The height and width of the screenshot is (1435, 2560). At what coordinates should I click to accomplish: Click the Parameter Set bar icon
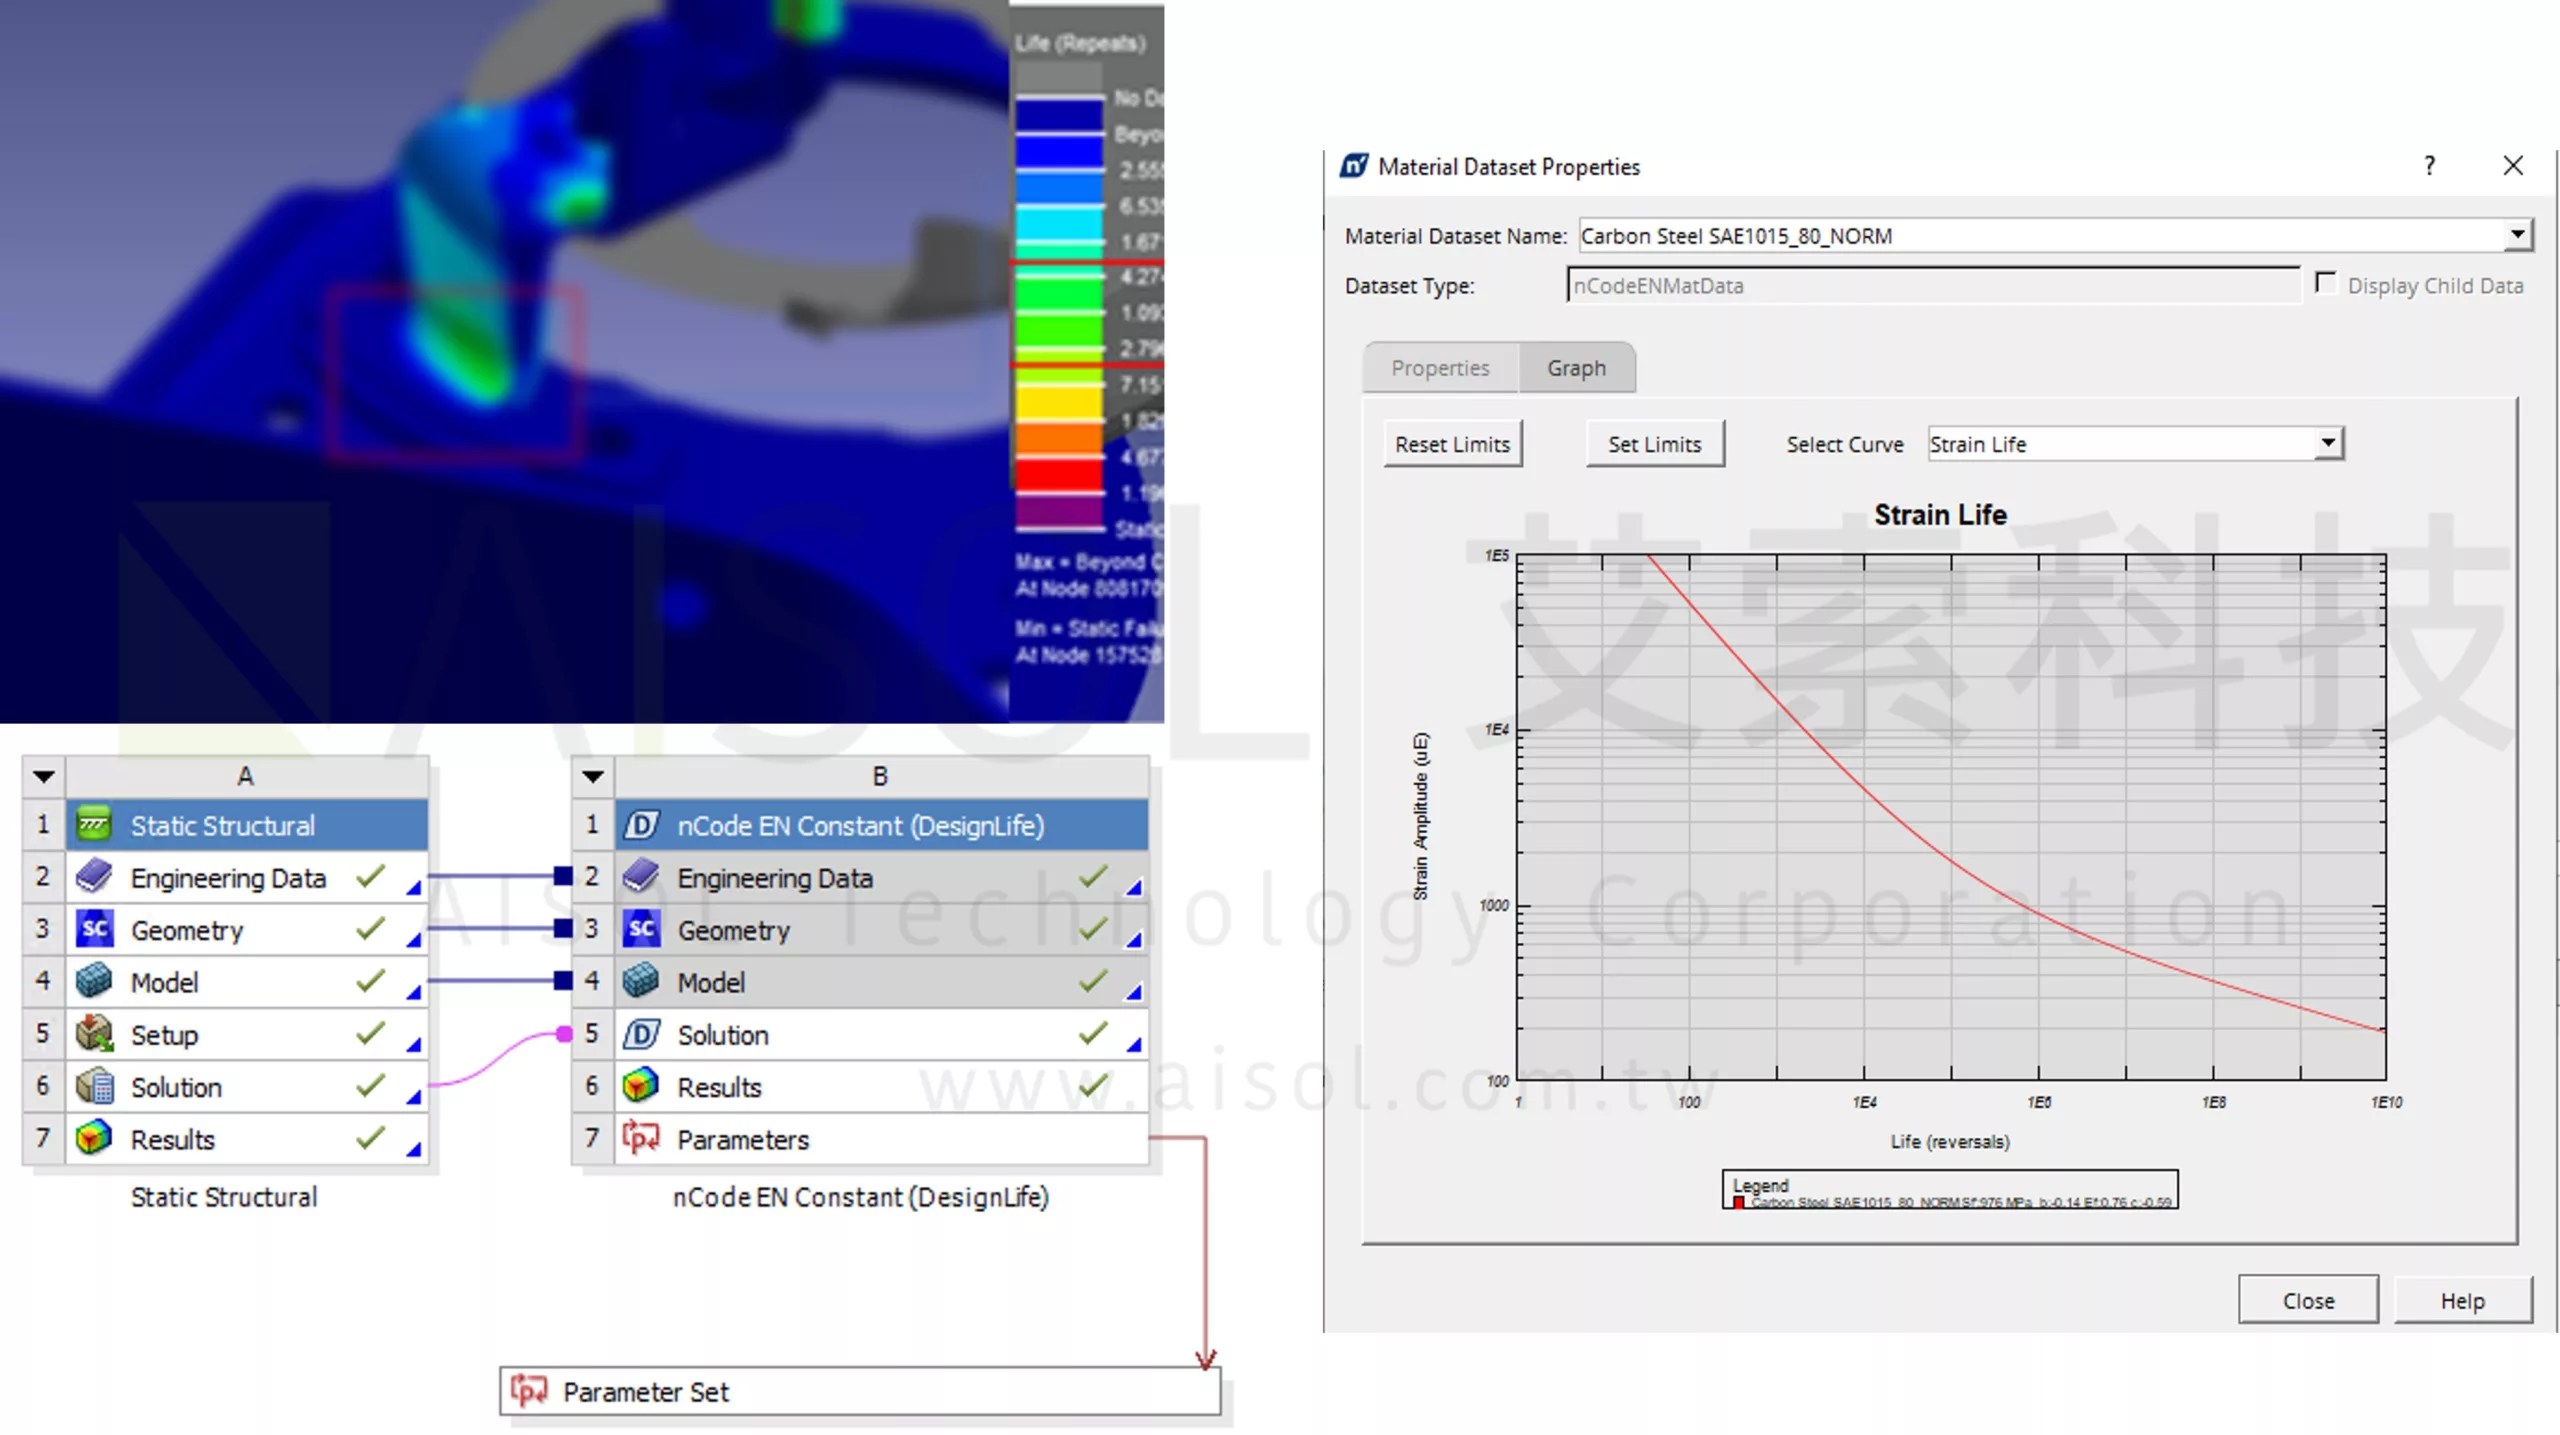pos(529,1391)
